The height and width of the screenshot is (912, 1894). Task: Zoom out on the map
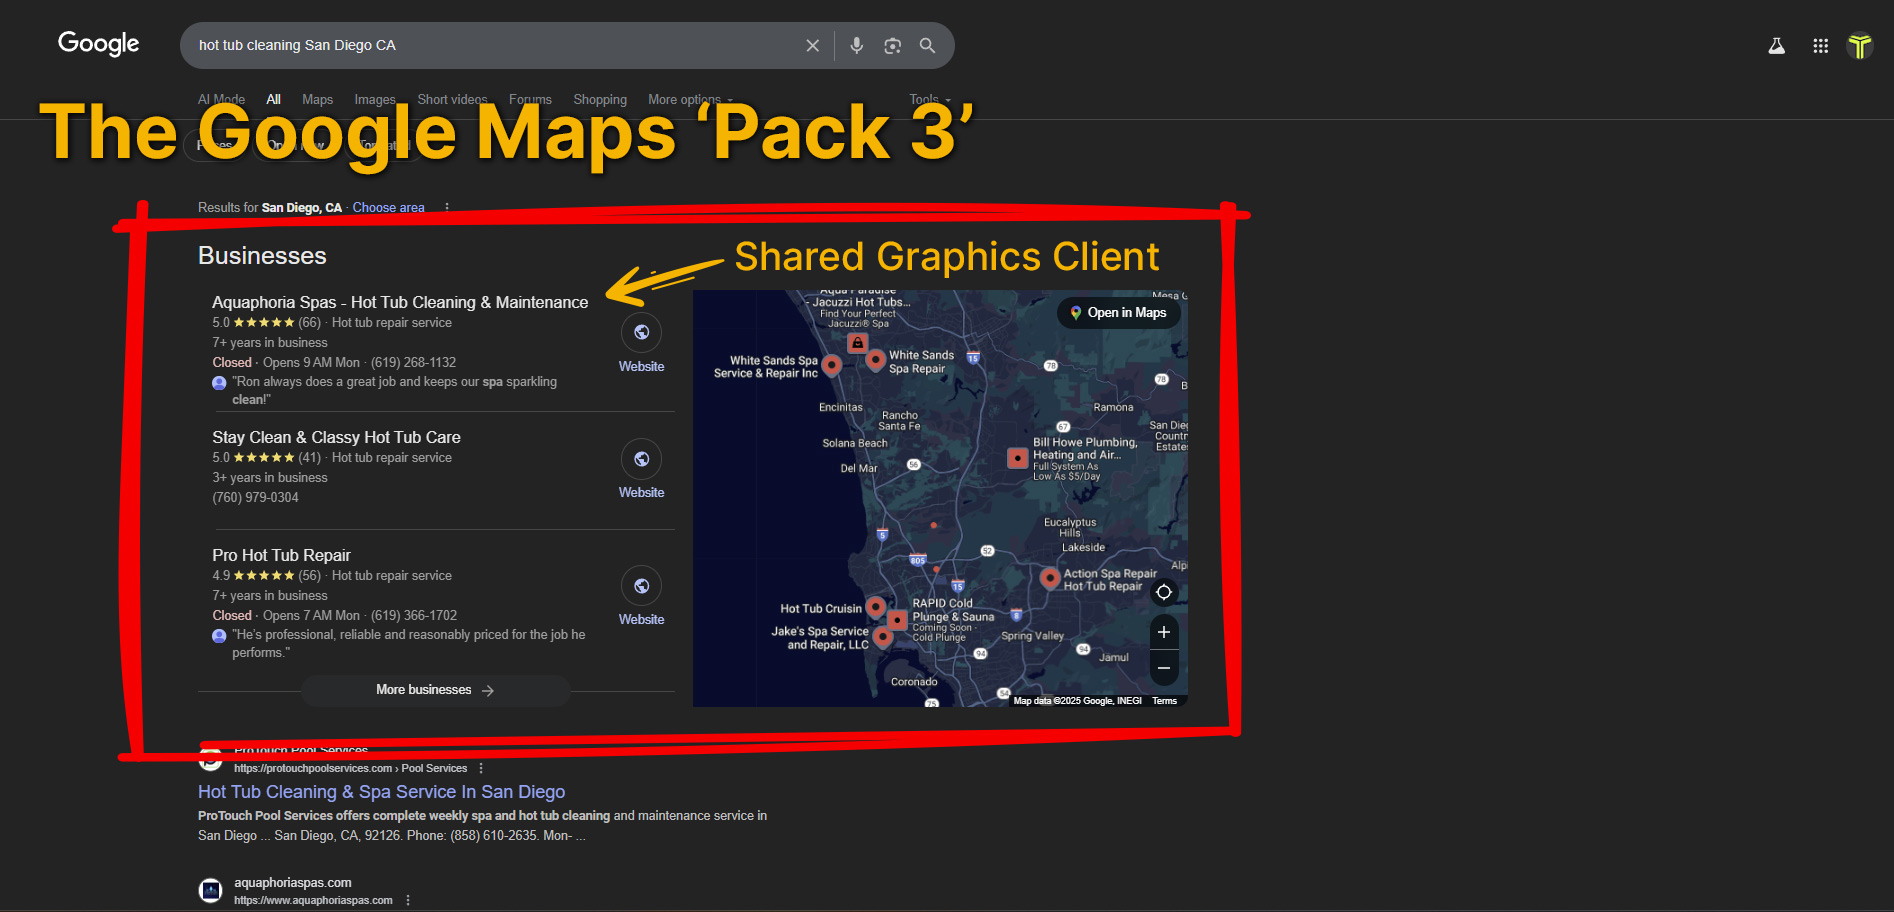(1164, 668)
